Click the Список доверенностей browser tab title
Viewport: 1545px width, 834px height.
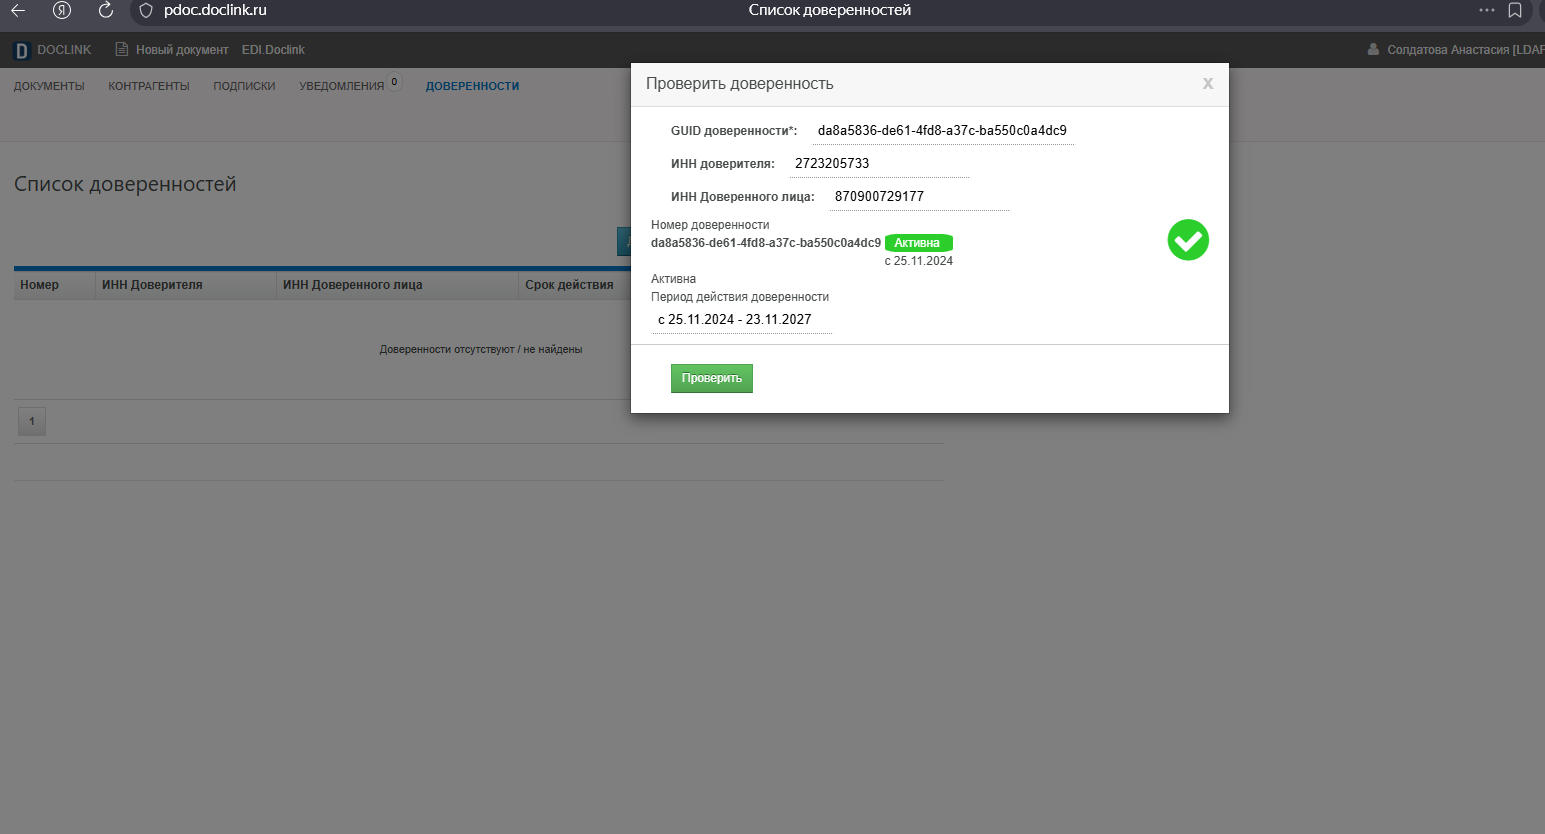(830, 10)
